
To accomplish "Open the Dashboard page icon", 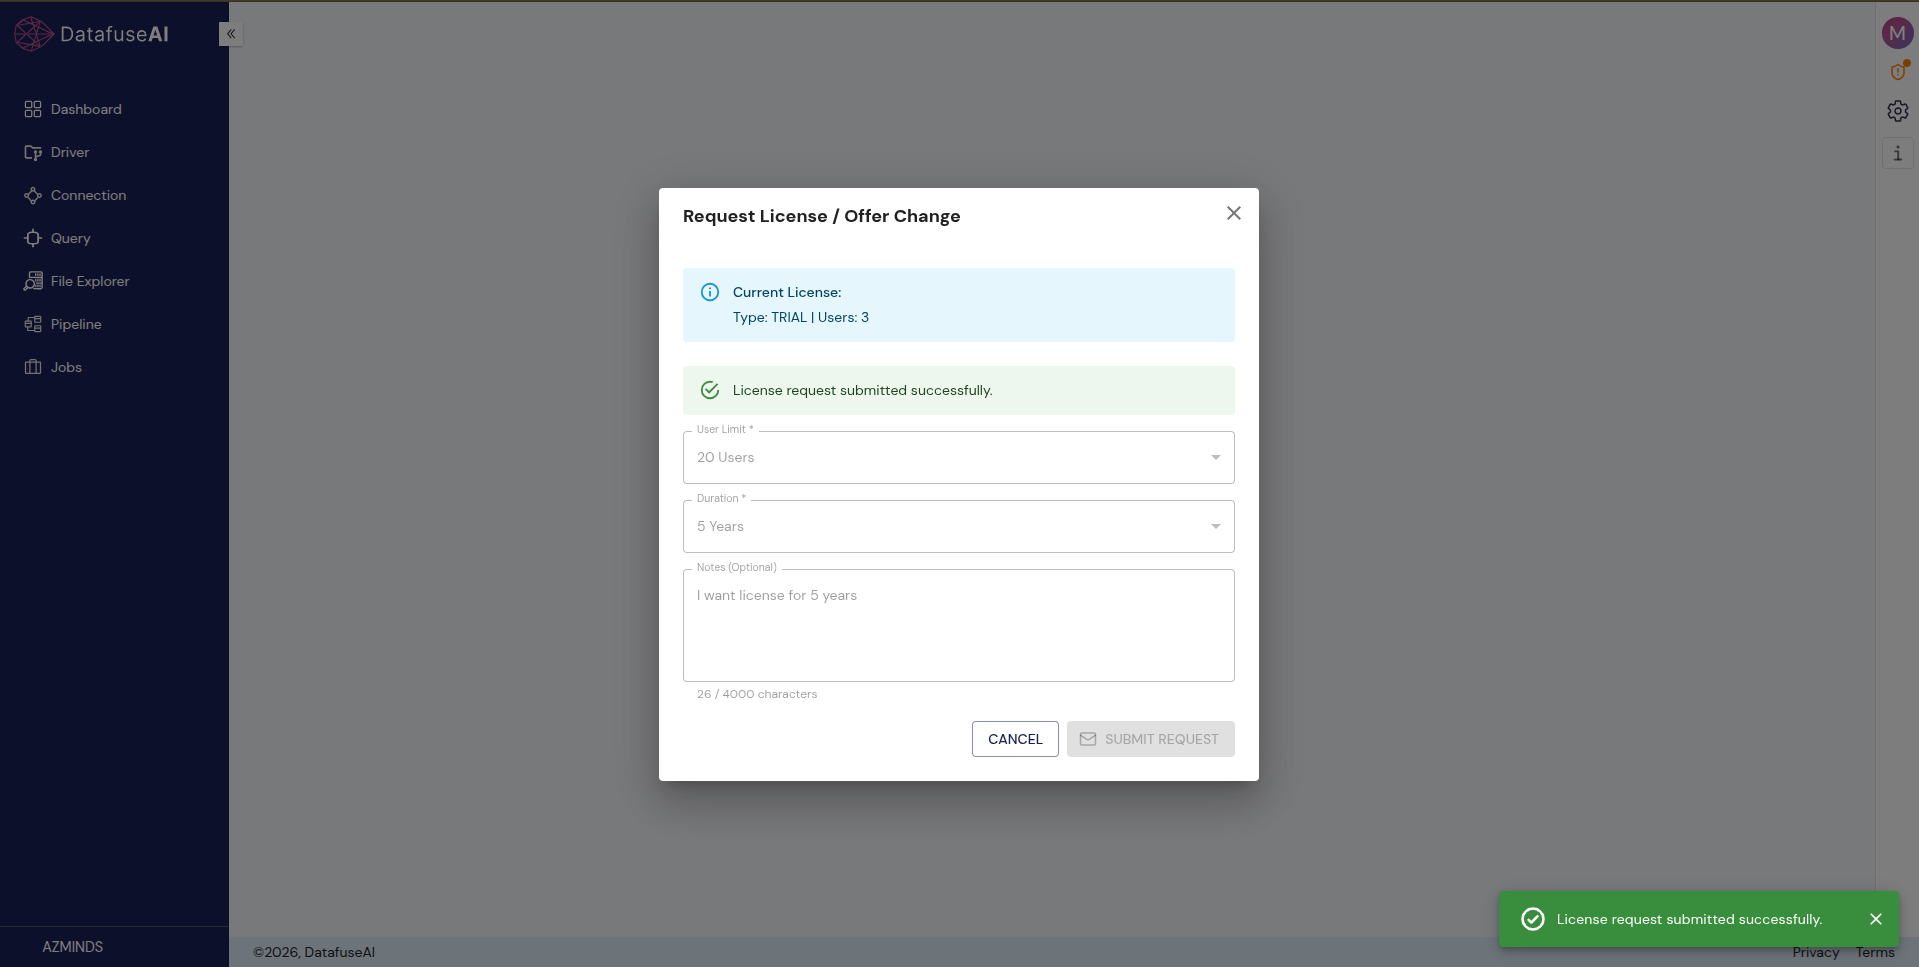I will click(x=33, y=109).
